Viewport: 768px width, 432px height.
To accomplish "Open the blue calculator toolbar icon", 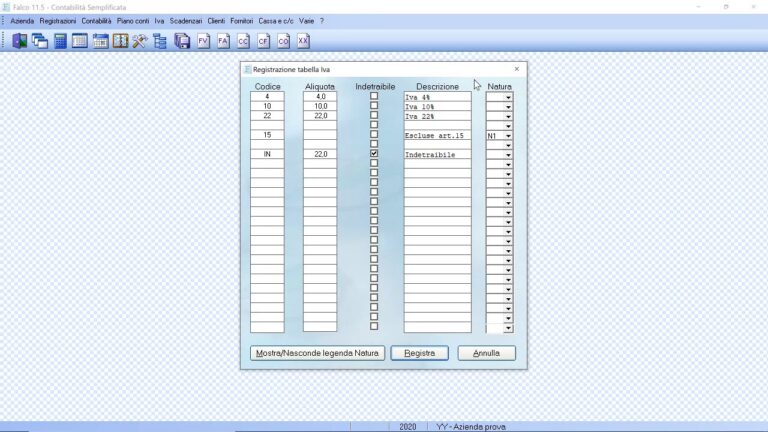I will (x=60, y=41).
